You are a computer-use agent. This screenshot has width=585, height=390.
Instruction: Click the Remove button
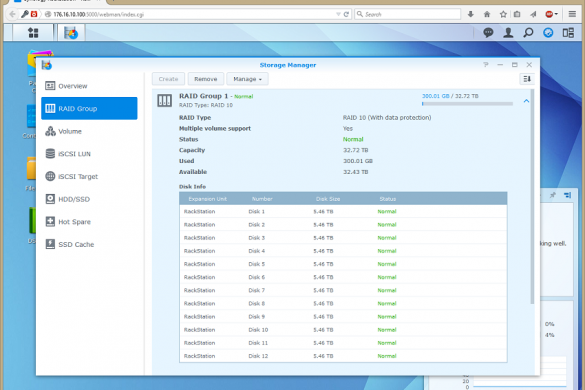click(x=206, y=79)
